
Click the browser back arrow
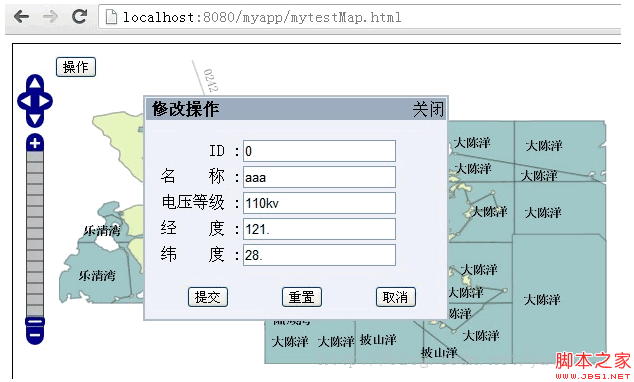point(21,16)
